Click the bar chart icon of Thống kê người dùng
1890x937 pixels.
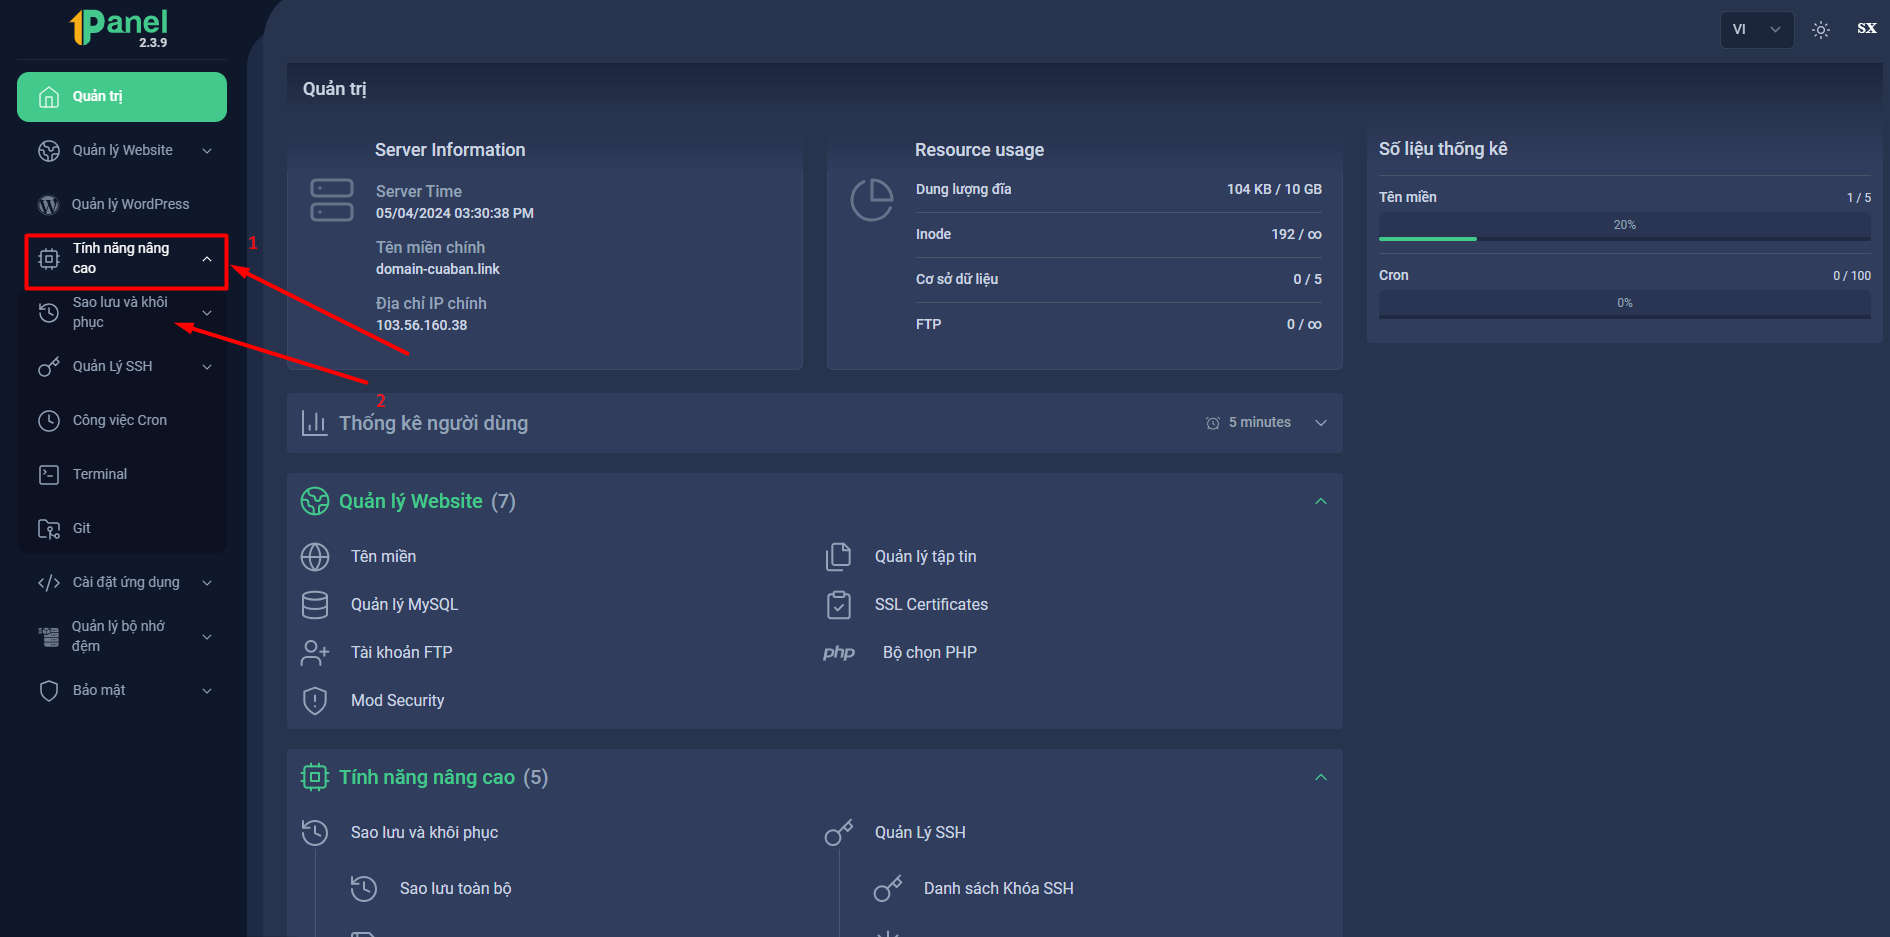[x=315, y=423]
